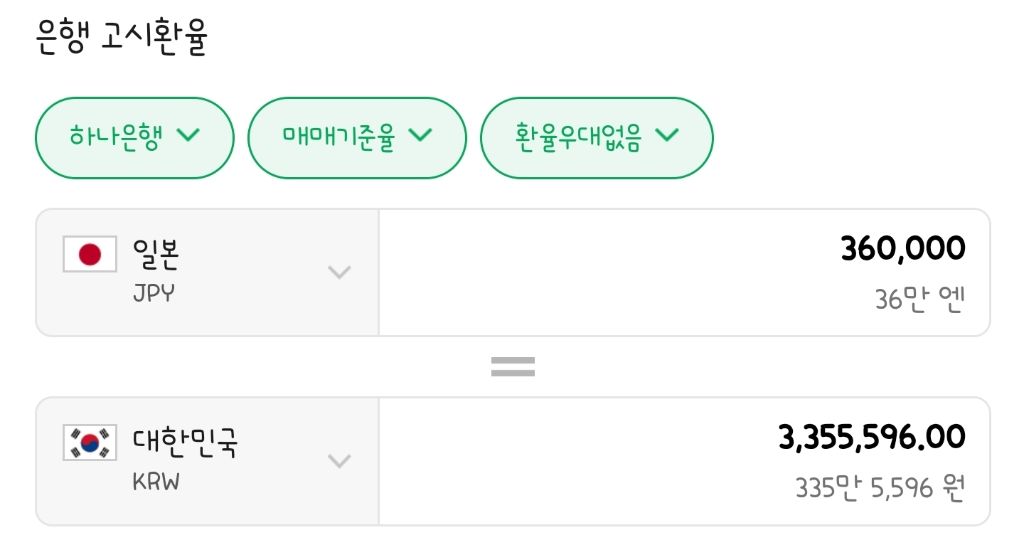The height and width of the screenshot is (540, 1024).
Task: Open the 하나은행 bank selector
Action: pyautogui.click(x=134, y=137)
